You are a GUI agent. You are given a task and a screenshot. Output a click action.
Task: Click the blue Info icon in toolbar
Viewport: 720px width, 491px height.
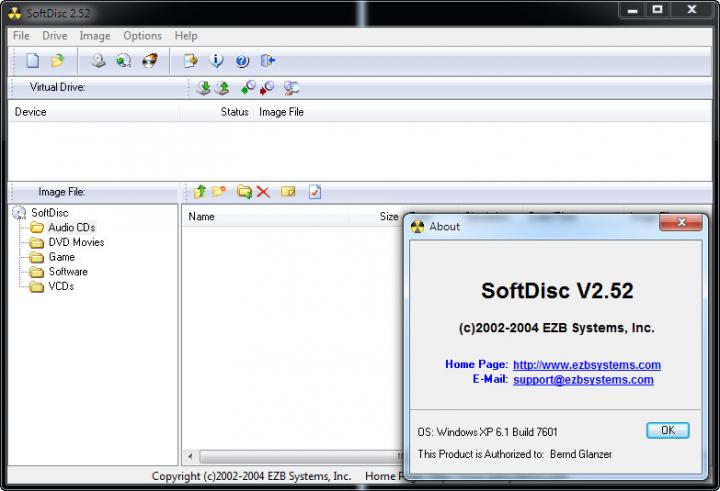[216, 61]
